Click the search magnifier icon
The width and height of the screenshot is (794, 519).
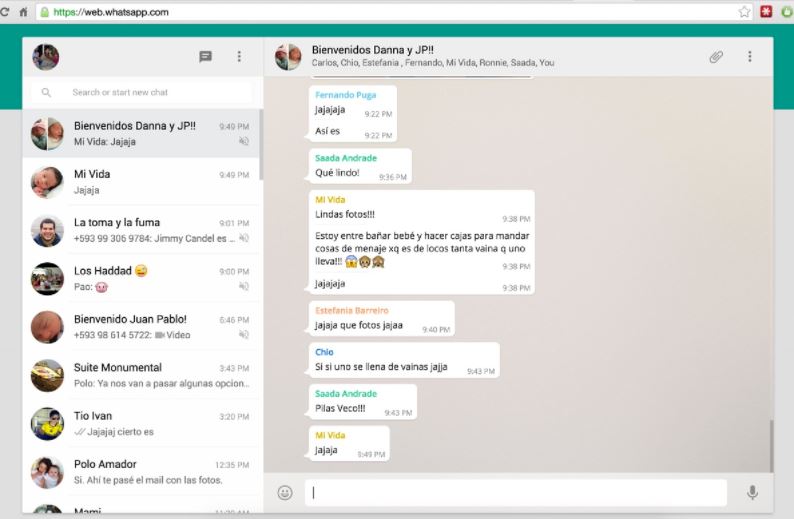[46, 93]
